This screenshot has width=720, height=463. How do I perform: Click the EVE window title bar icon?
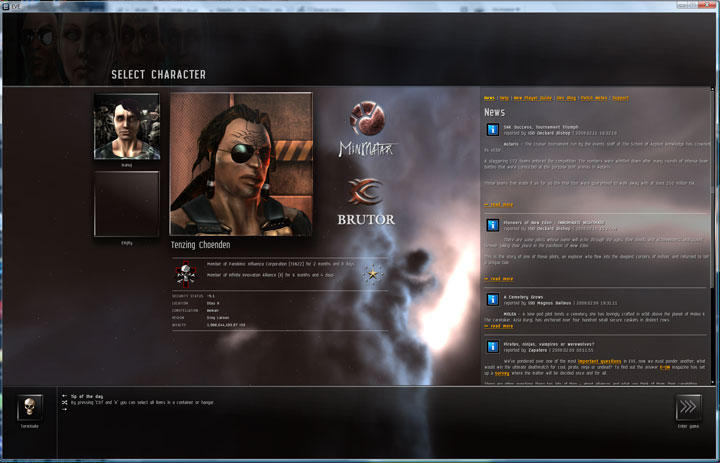[x=6, y=6]
